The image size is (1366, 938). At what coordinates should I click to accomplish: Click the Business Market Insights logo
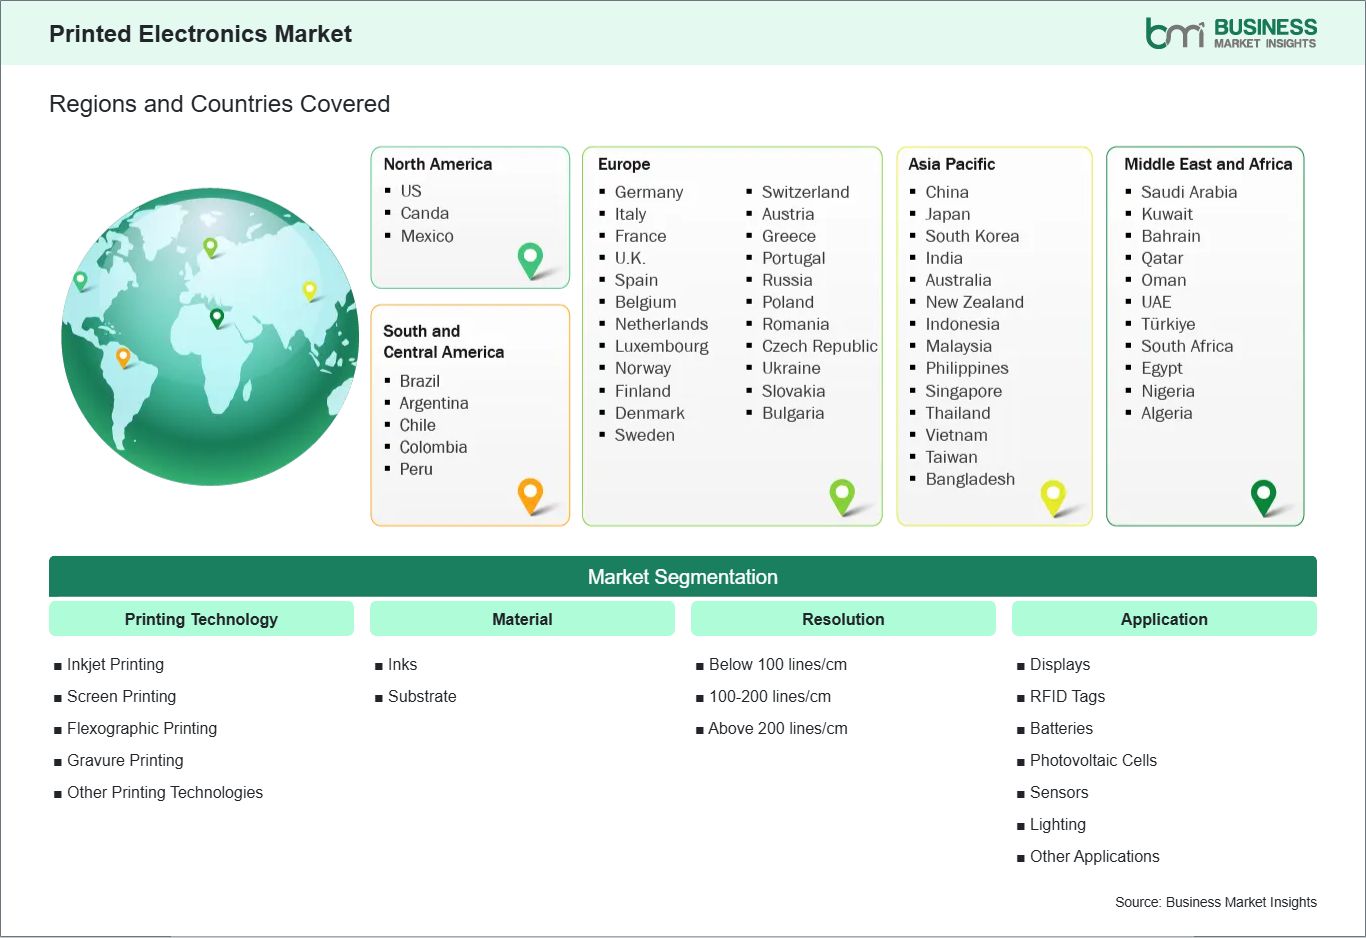coord(1231,33)
